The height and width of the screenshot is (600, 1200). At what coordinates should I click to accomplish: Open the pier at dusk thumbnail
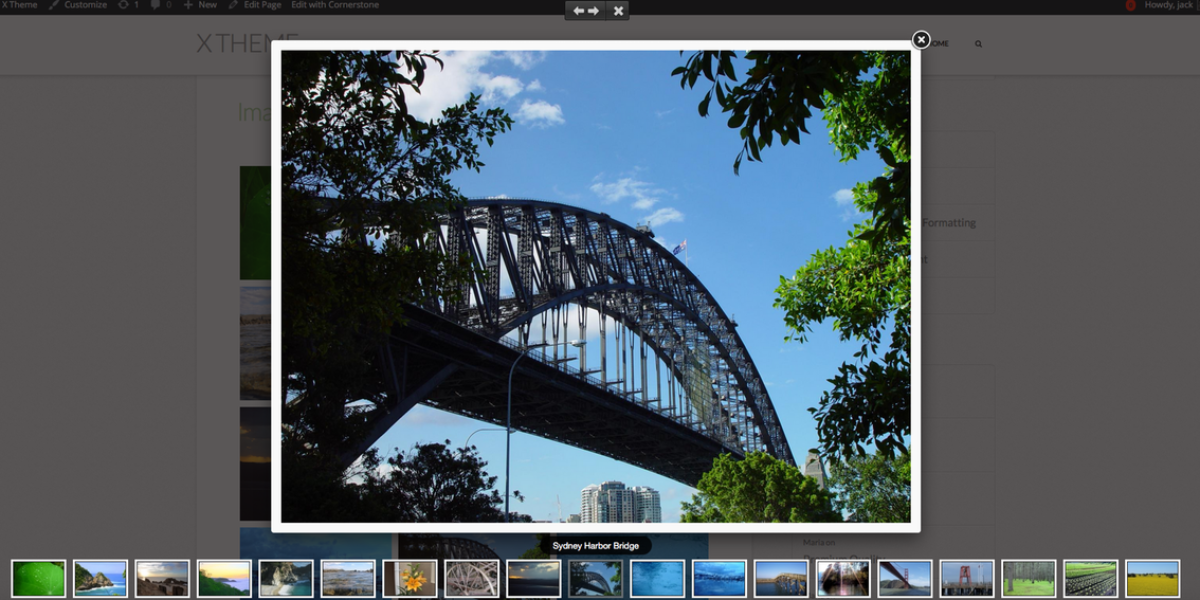[x=782, y=579]
